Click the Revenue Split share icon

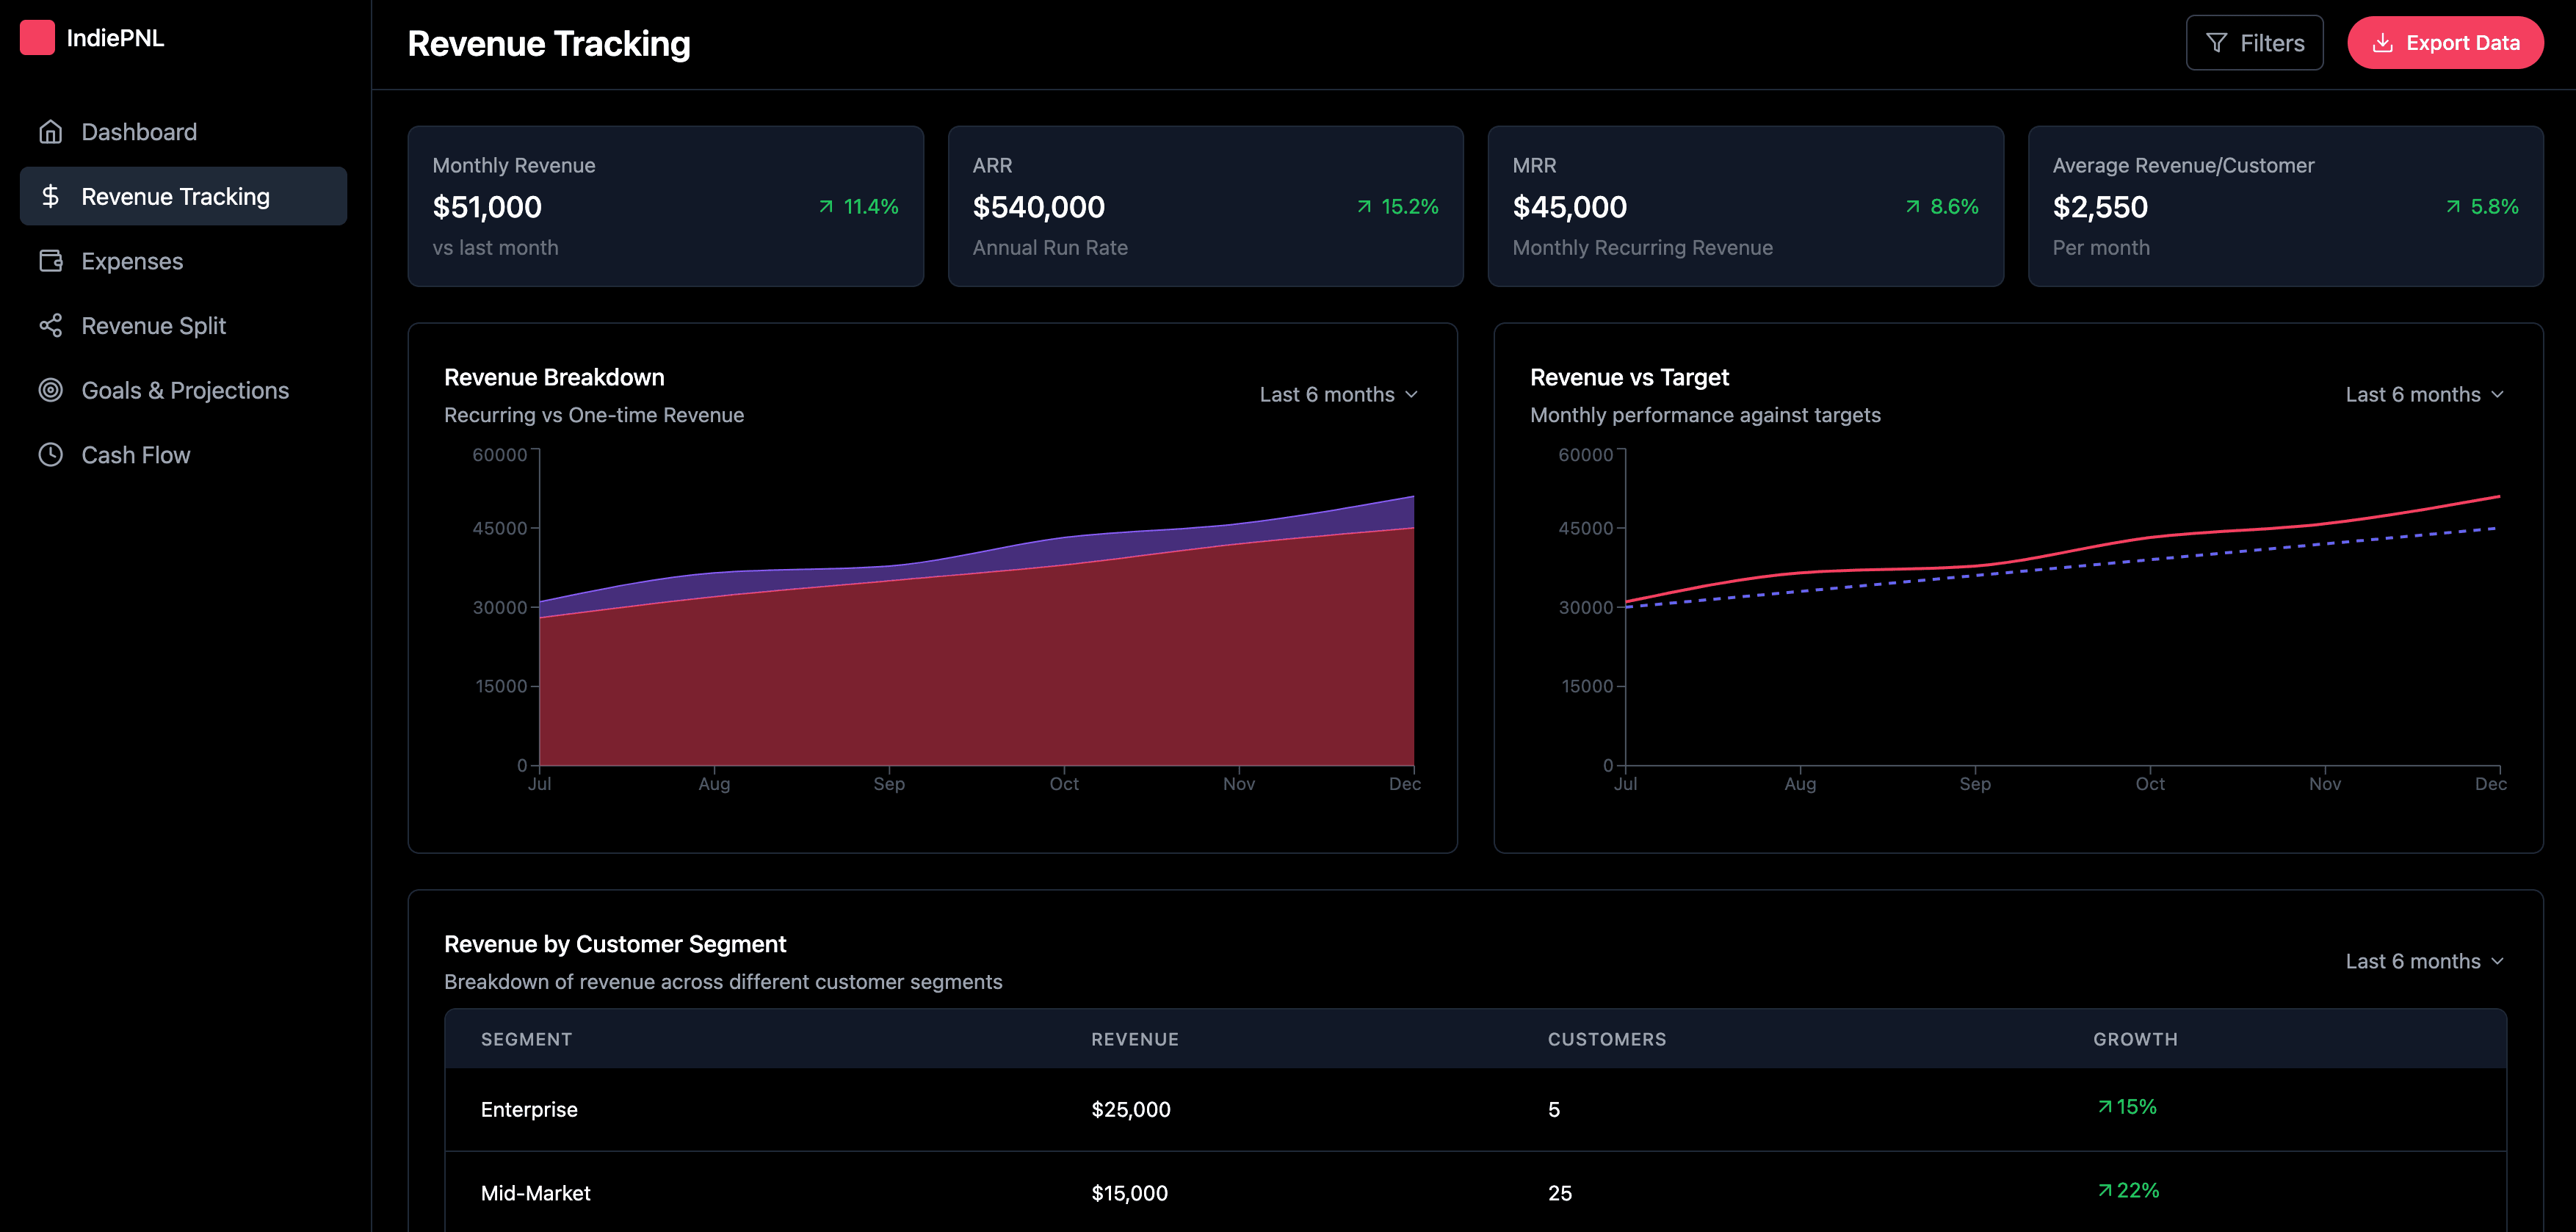[51, 326]
